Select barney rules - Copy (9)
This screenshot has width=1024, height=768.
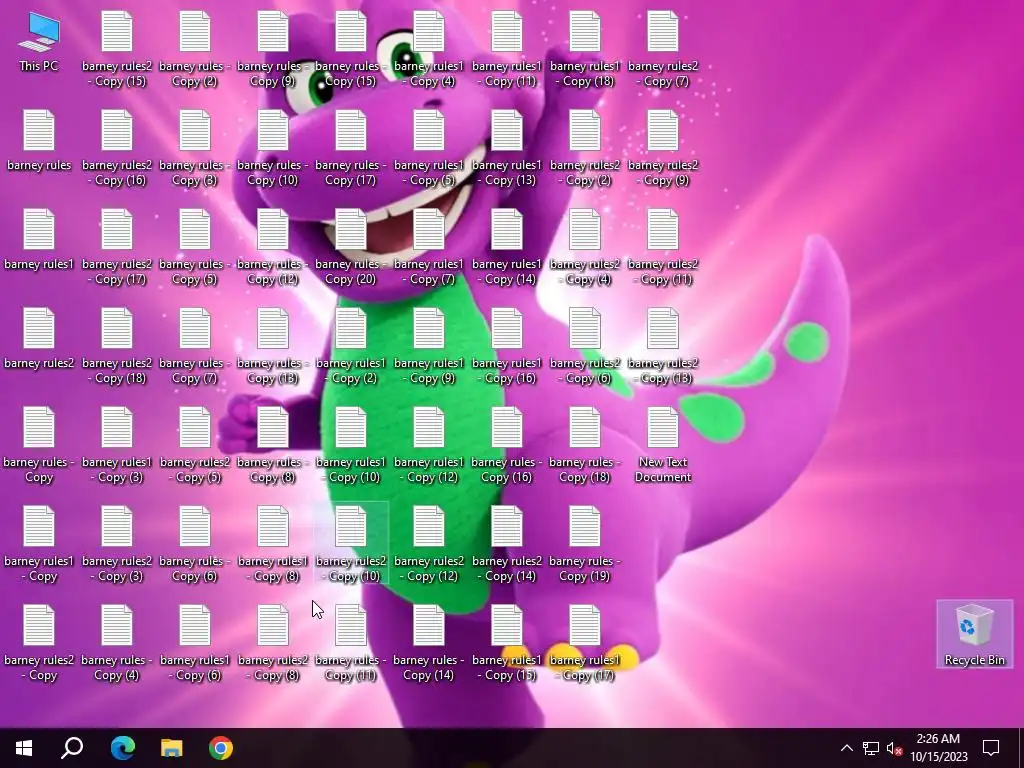pyautogui.click(x=273, y=50)
